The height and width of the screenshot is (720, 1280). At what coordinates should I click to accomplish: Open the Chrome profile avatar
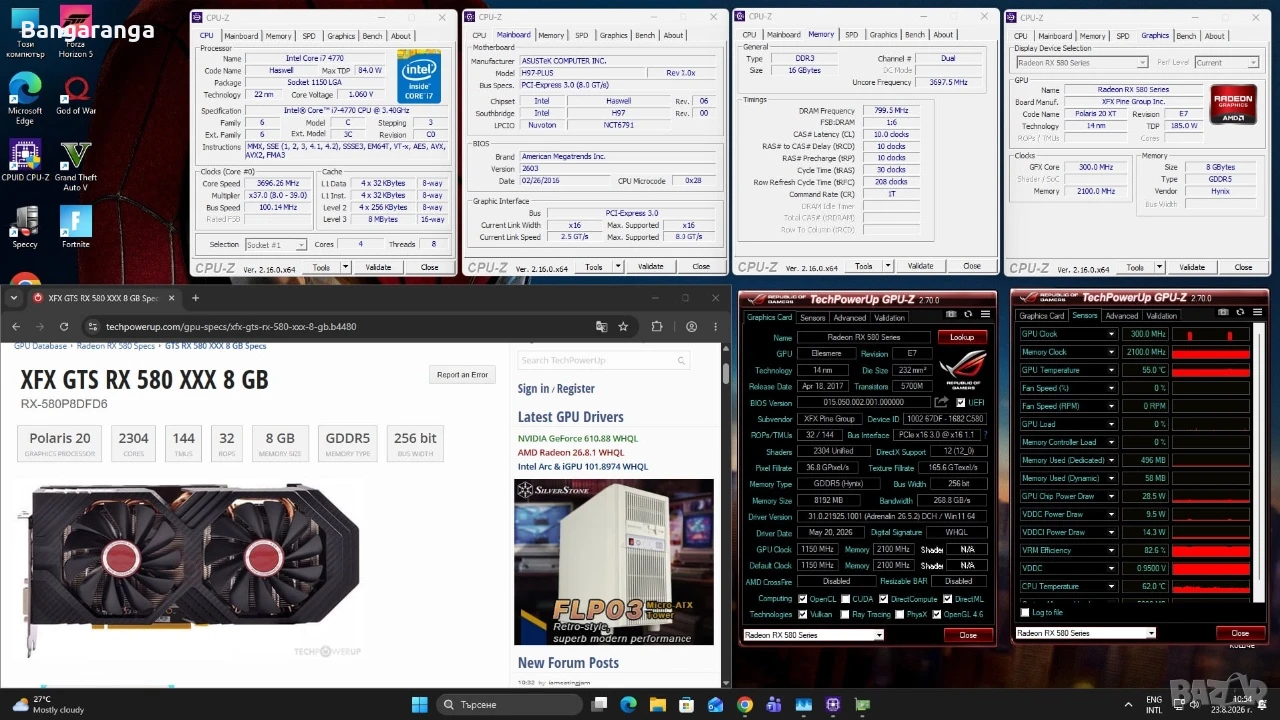[691, 326]
